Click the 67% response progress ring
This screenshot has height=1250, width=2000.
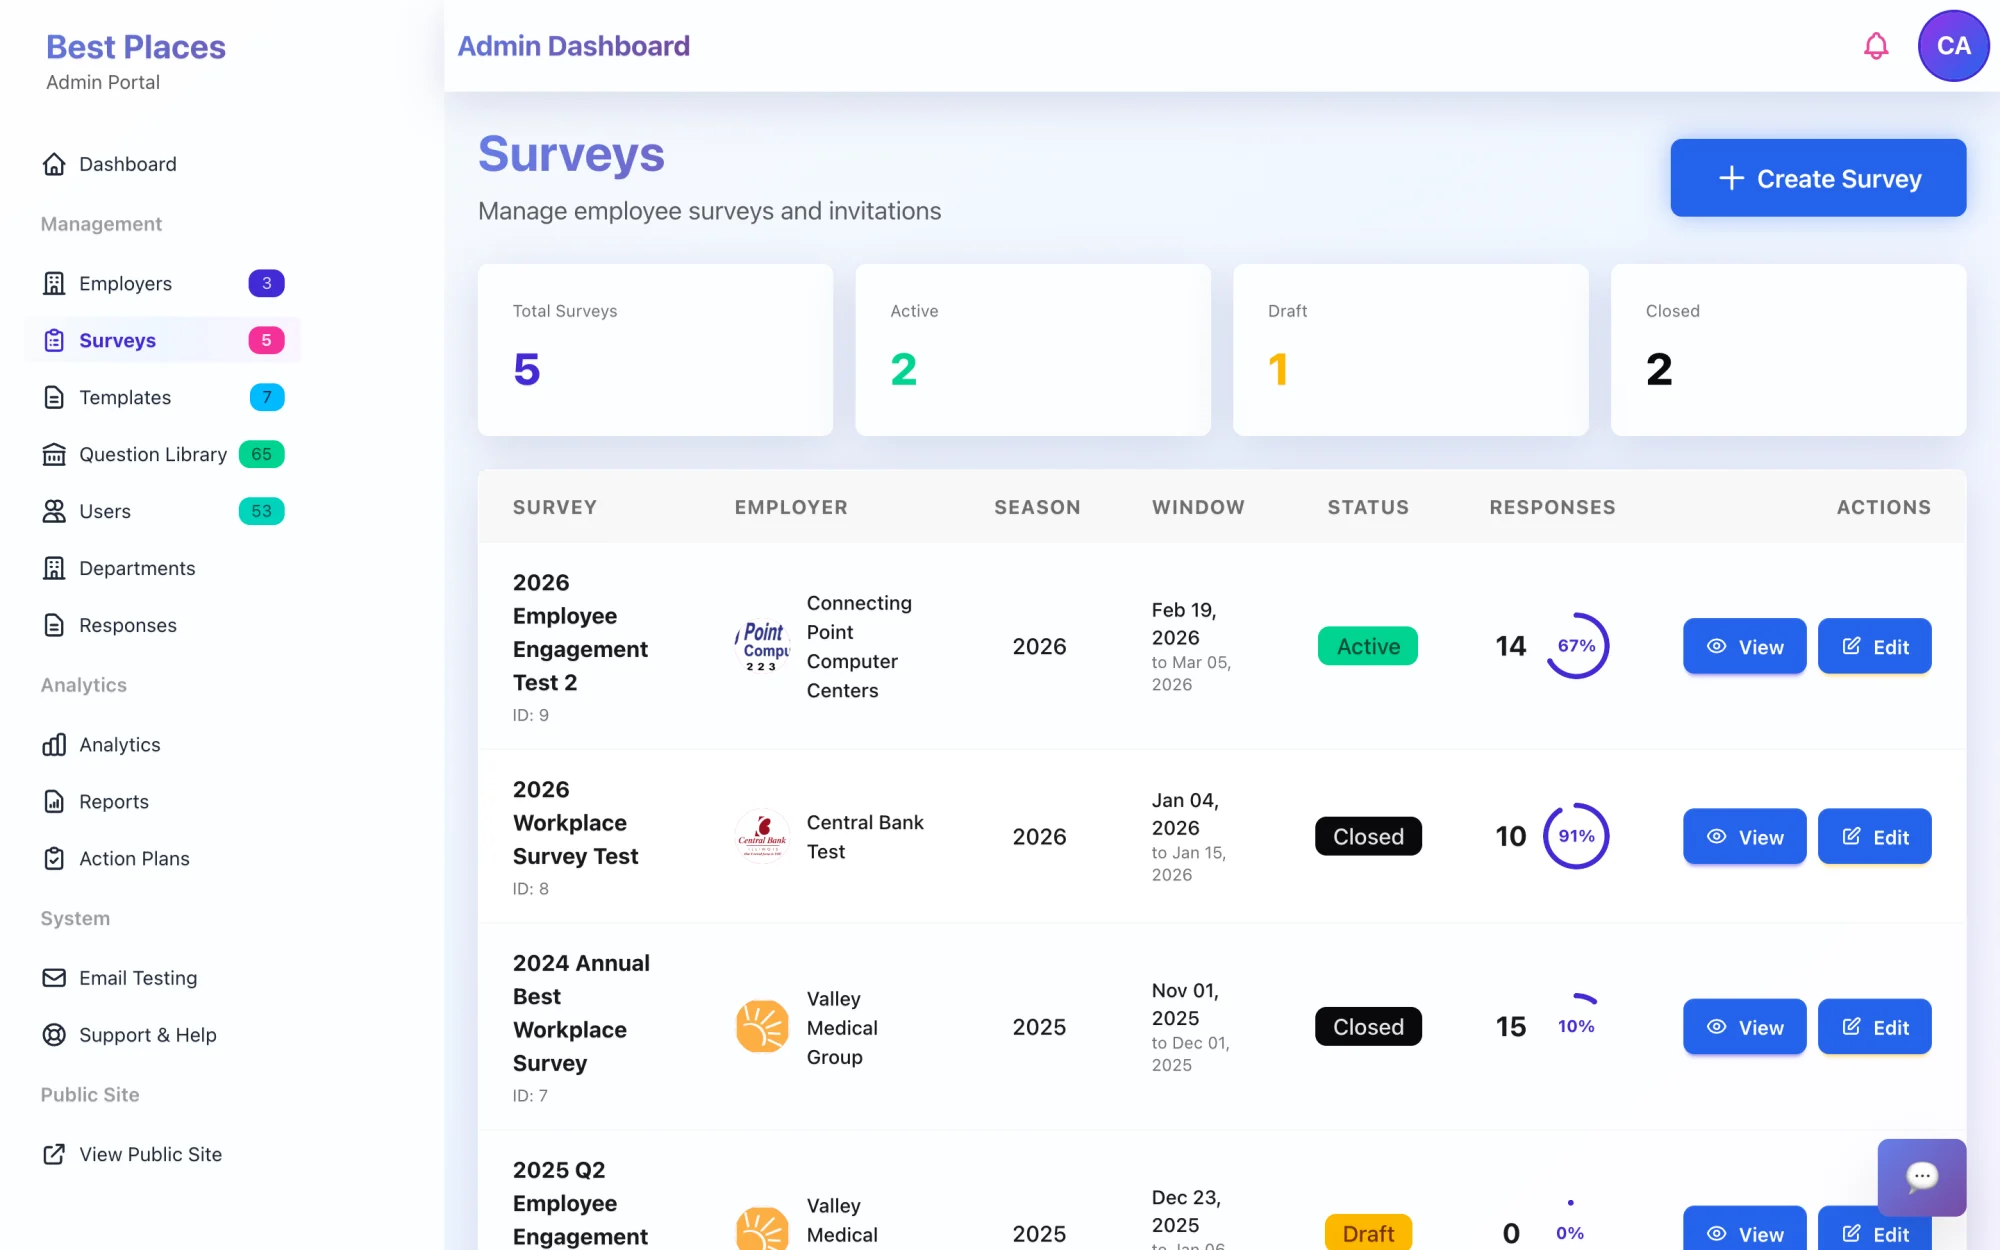click(1576, 646)
